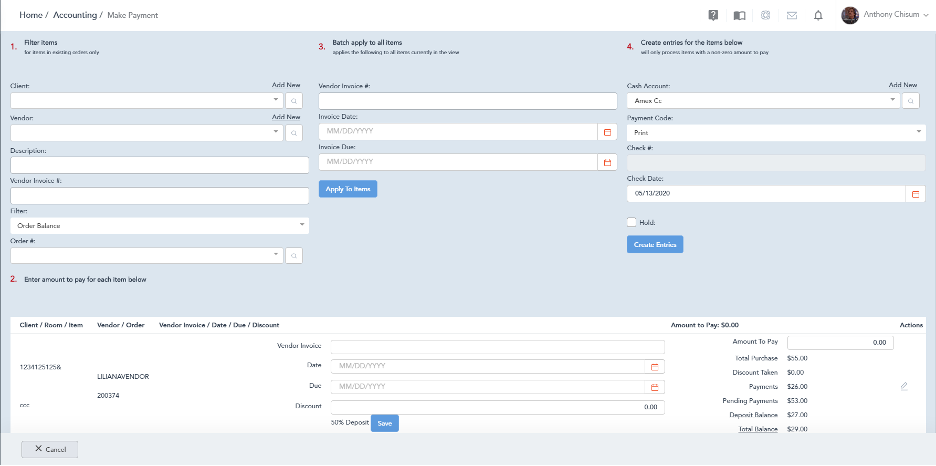Click the Apply To Items button
This screenshot has width=936, height=466.
click(348, 189)
